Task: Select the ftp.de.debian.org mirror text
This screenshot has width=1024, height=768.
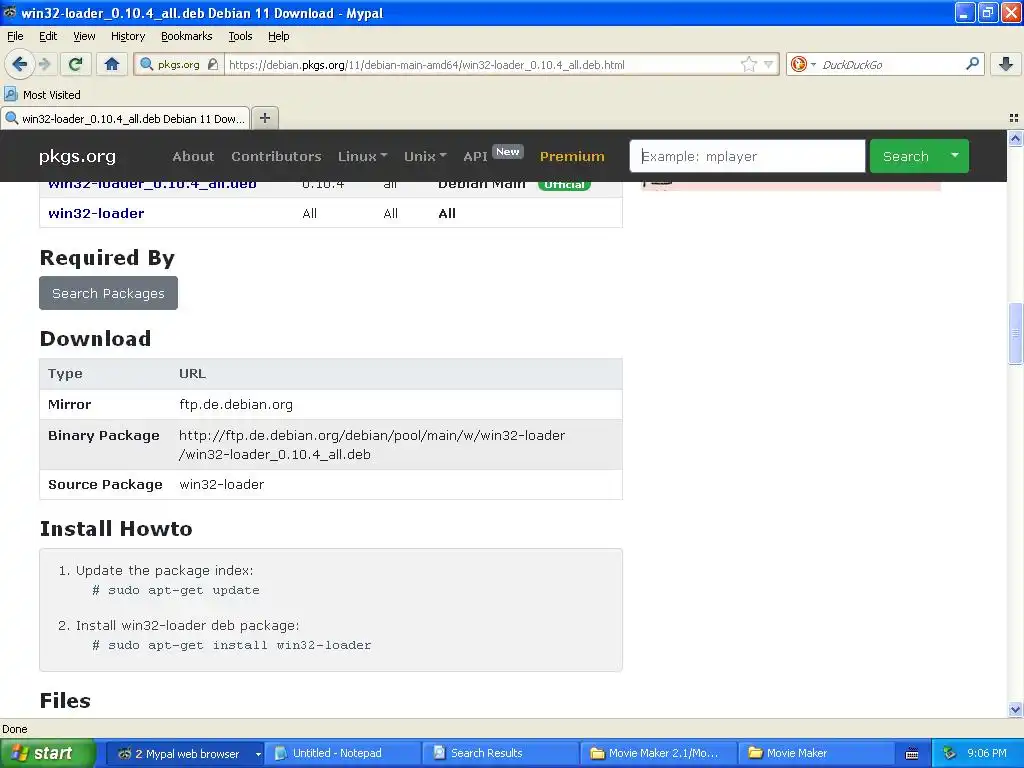Action: [x=236, y=404]
